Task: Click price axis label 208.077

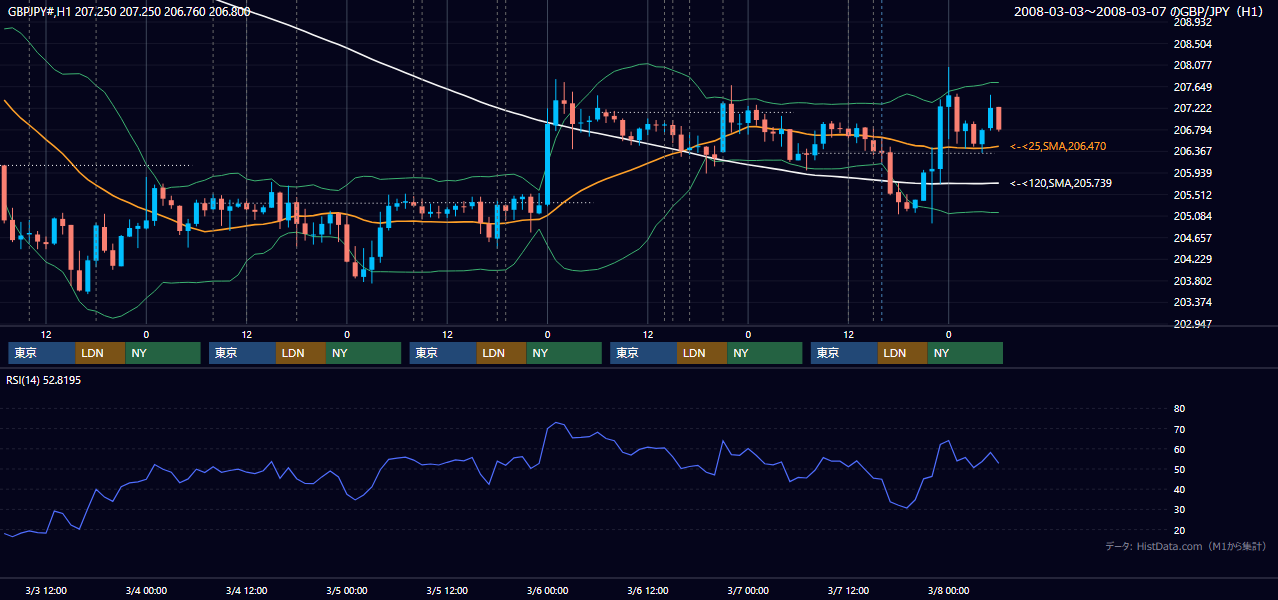Action: [x=1193, y=65]
